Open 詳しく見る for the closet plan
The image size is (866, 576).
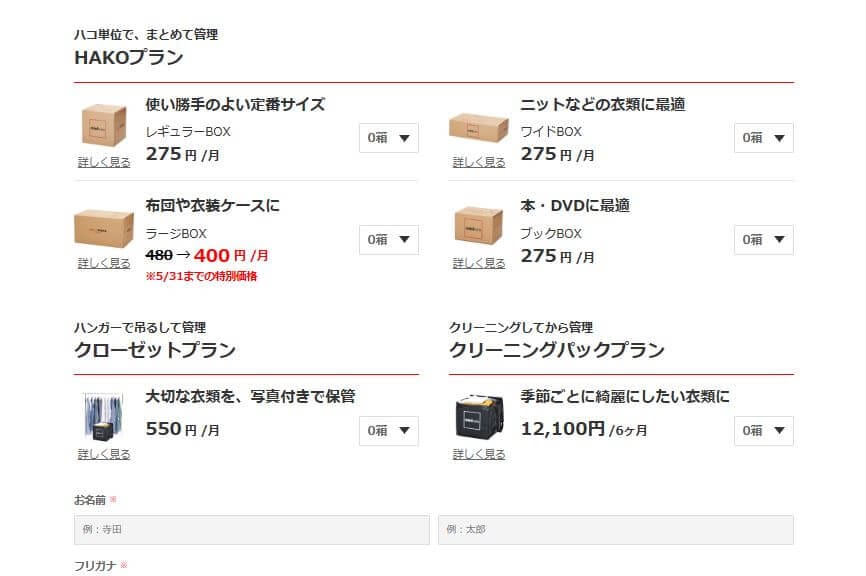[x=104, y=454]
